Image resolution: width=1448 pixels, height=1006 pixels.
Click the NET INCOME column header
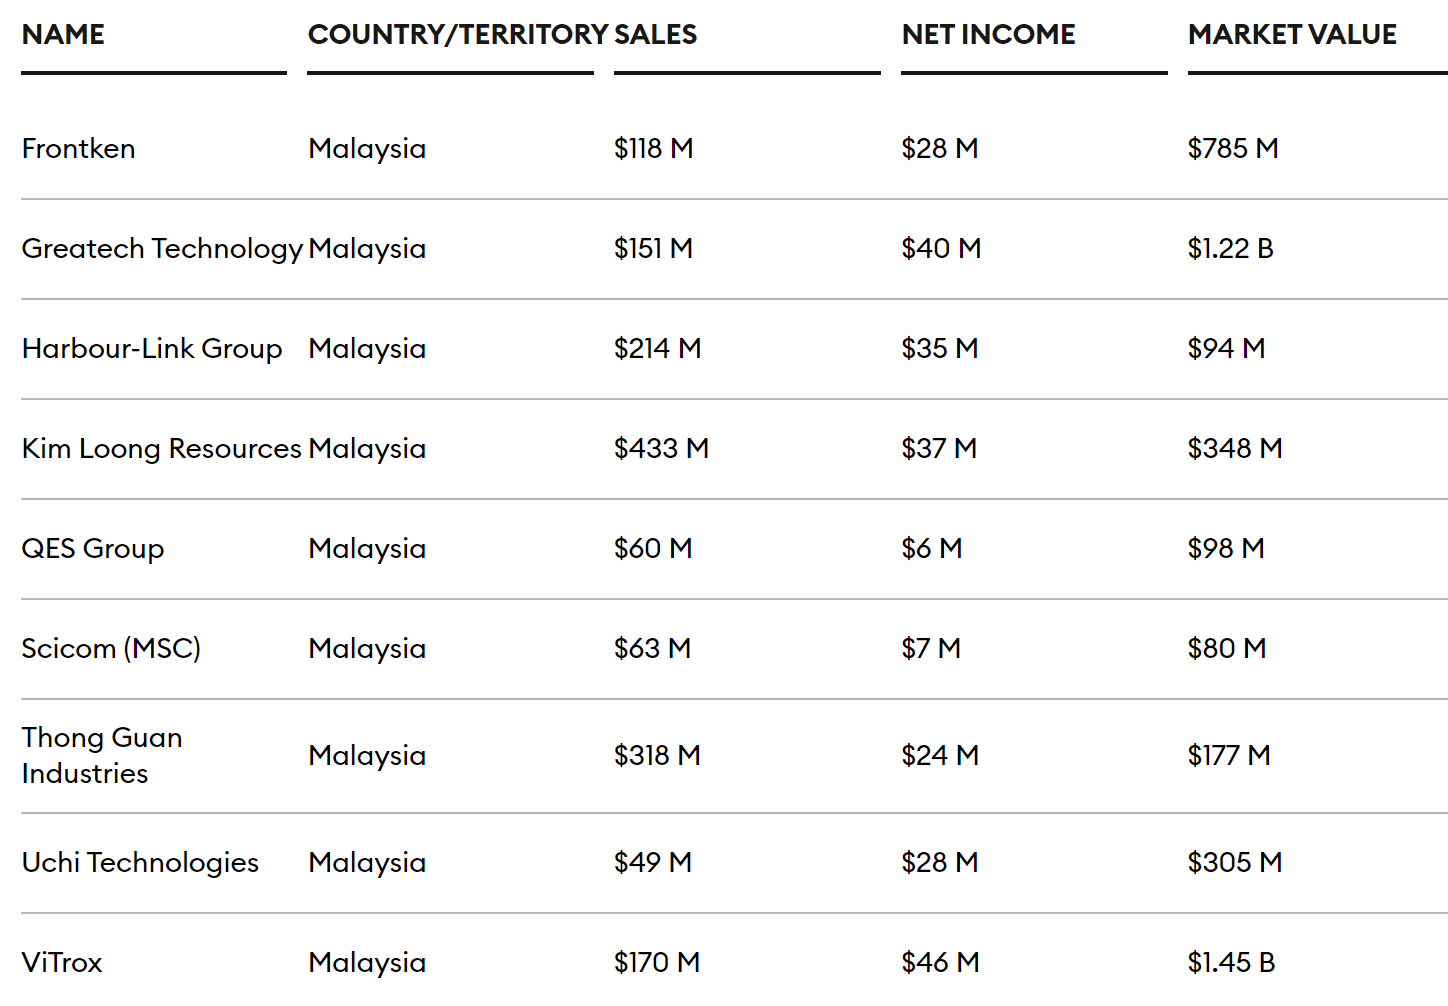click(988, 34)
